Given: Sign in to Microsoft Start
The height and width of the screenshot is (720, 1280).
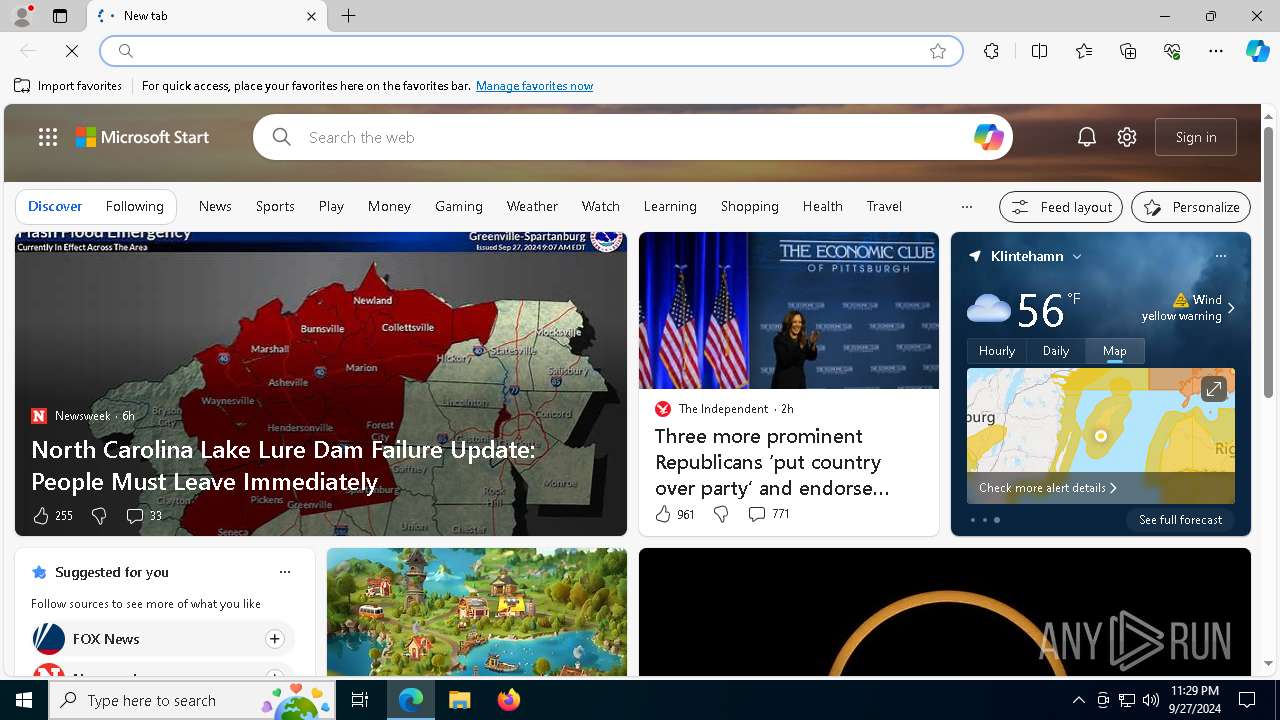Looking at the screenshot, I should (x=1196, y=137).
